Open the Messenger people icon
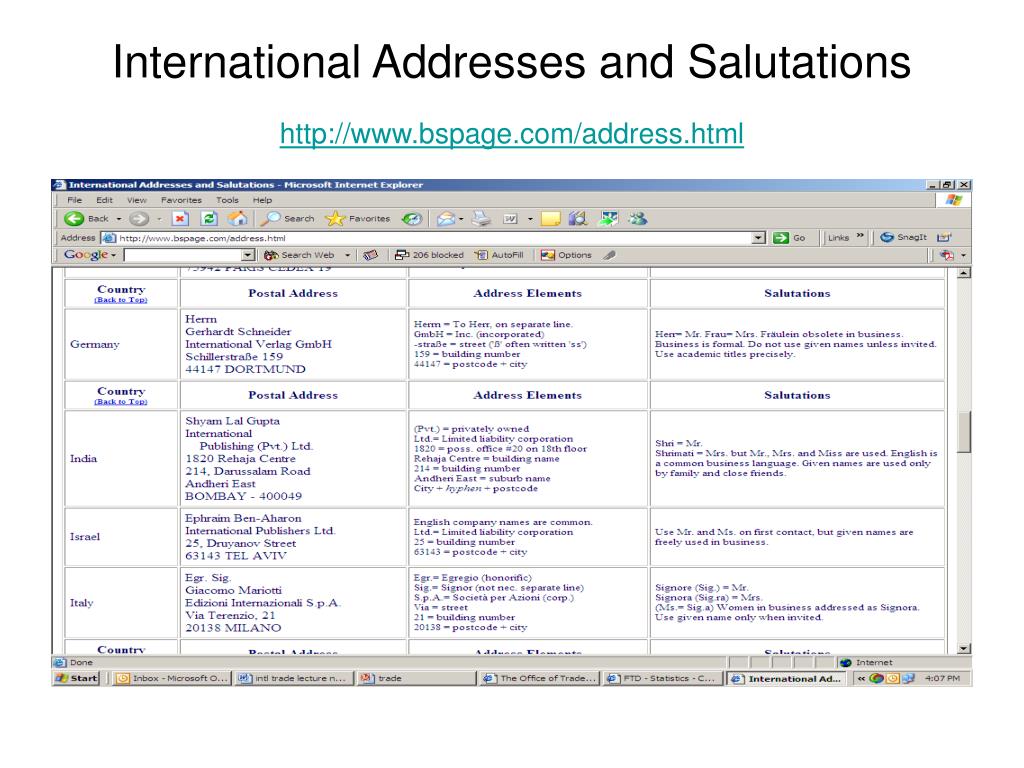This screenshot has height=768, width=1024. coord(638,219)
